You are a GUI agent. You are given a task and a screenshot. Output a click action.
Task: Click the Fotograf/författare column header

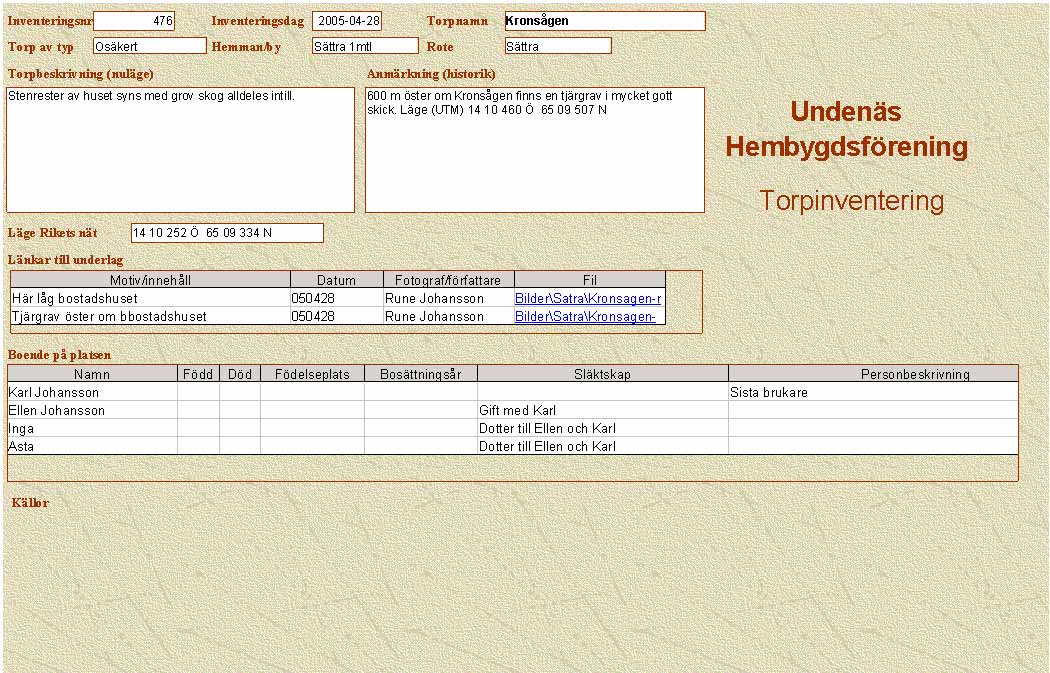click(448, 280)
